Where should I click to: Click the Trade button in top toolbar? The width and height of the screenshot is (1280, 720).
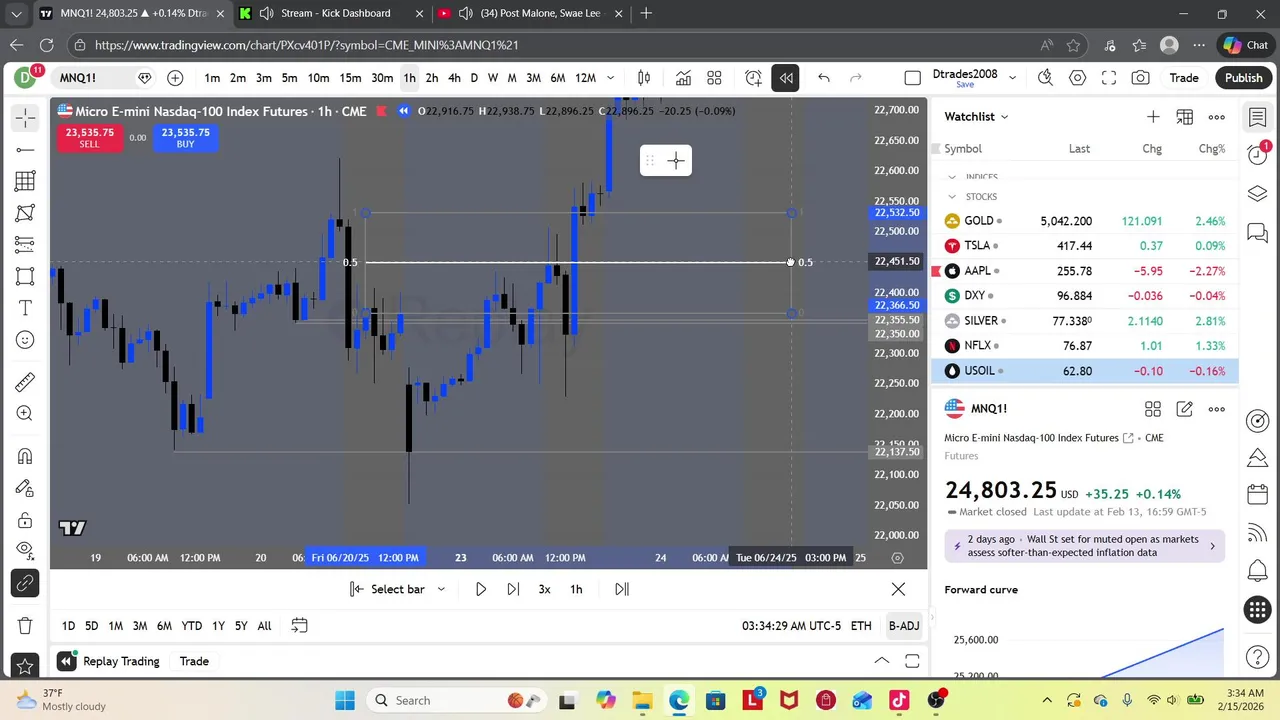click(1184, 78)
